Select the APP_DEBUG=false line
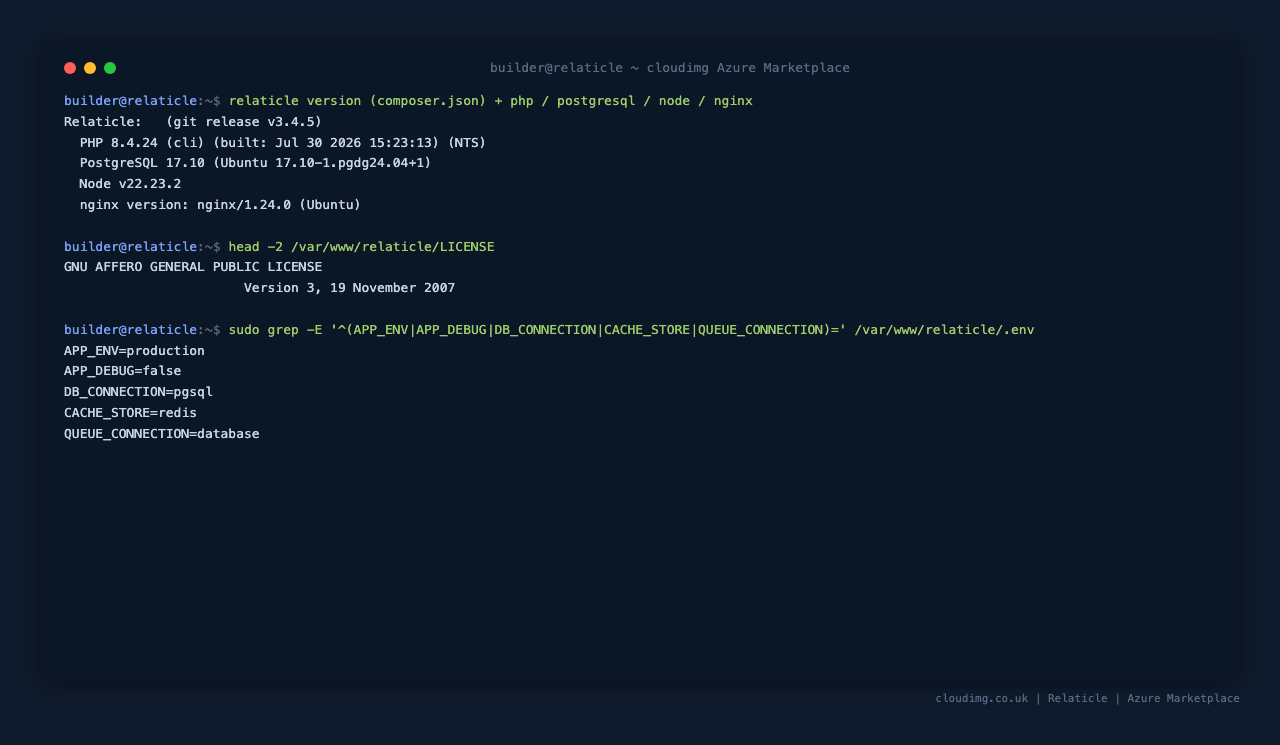Viewport: 1280px width, 745px height. pos(123,371)
